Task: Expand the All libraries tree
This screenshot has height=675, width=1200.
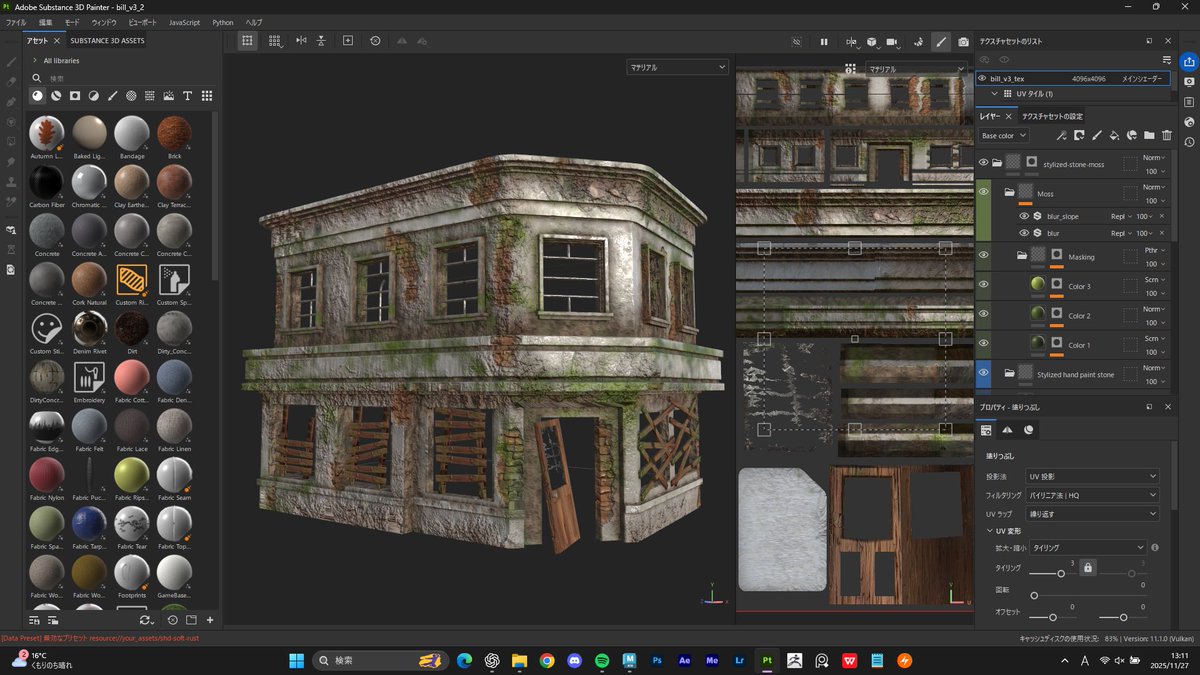Action: coord(35,60)
